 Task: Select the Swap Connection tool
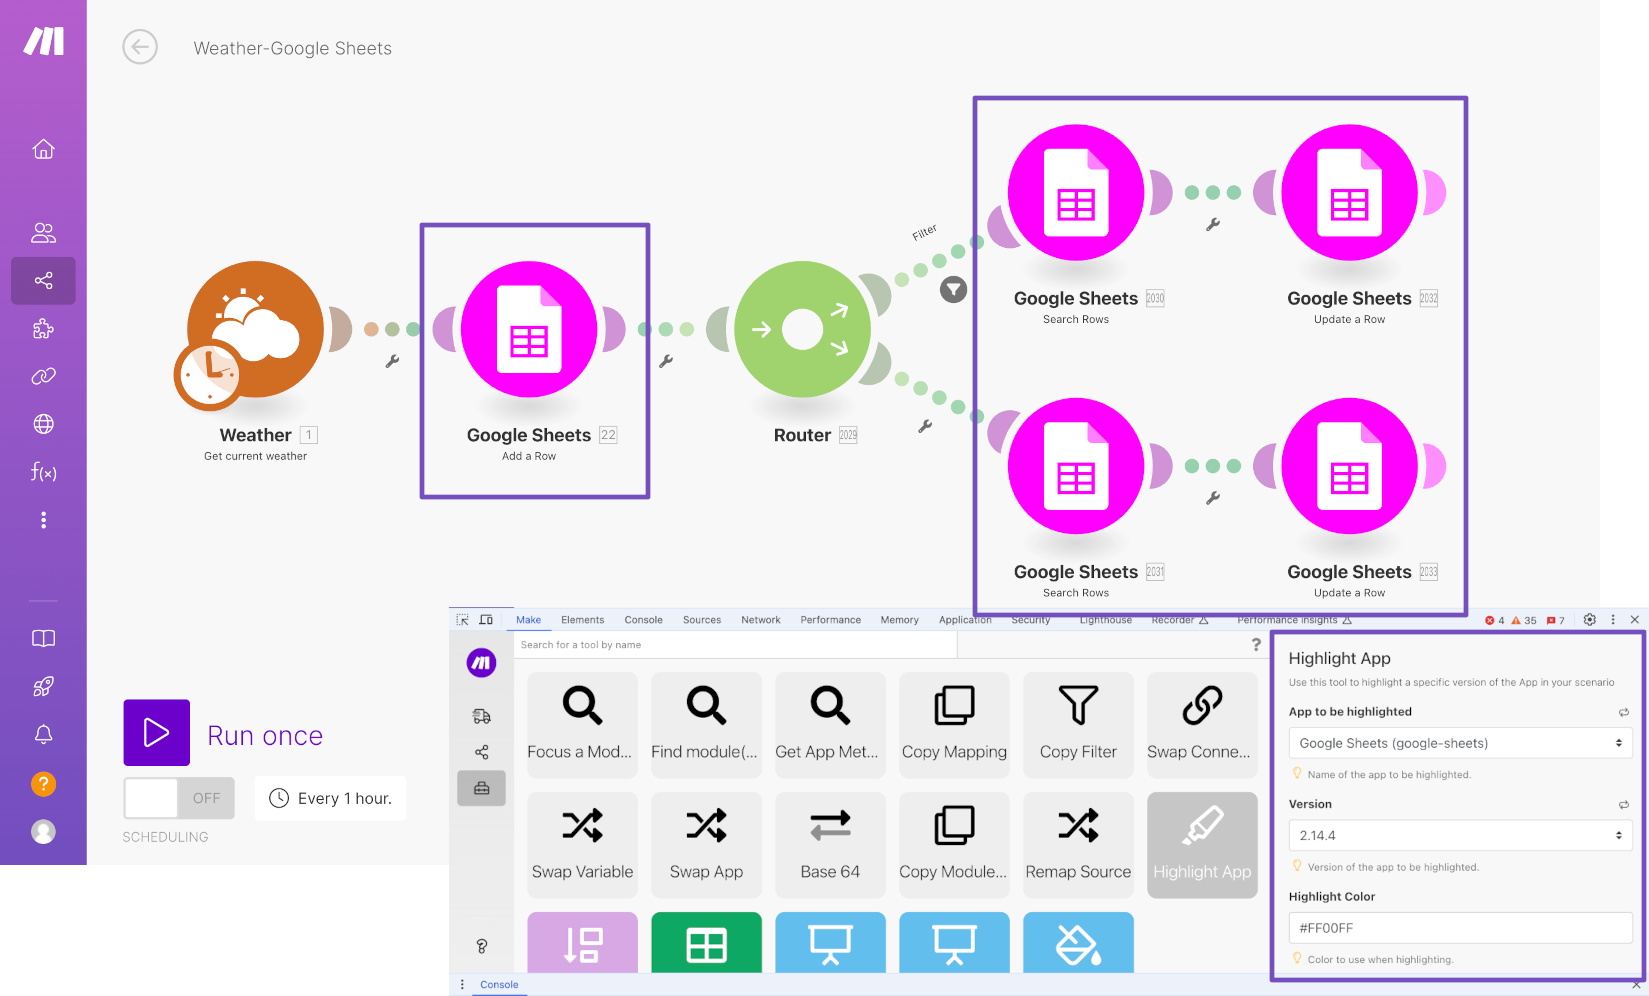point(1202,725)
